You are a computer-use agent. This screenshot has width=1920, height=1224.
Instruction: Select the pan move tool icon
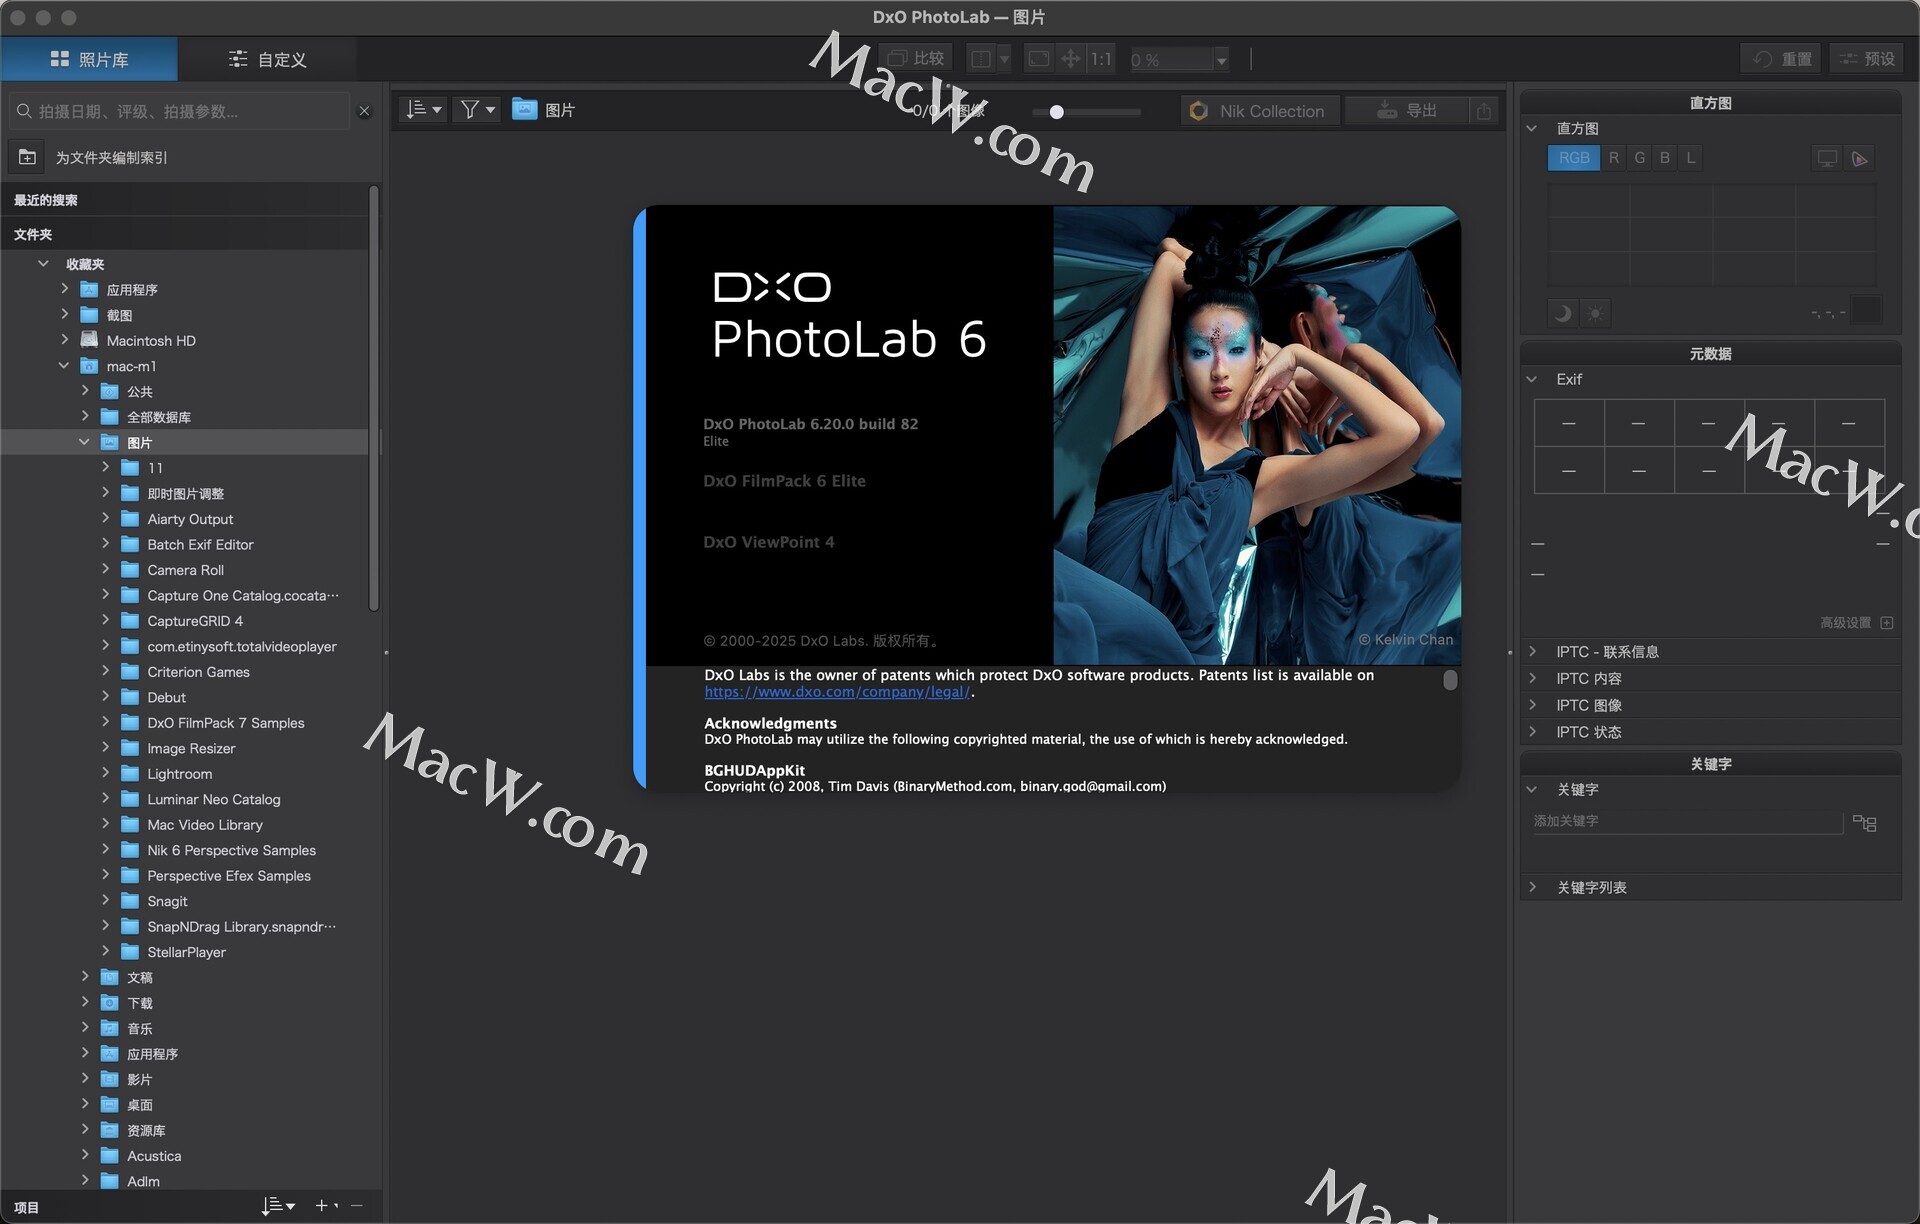pos(1070,59)
